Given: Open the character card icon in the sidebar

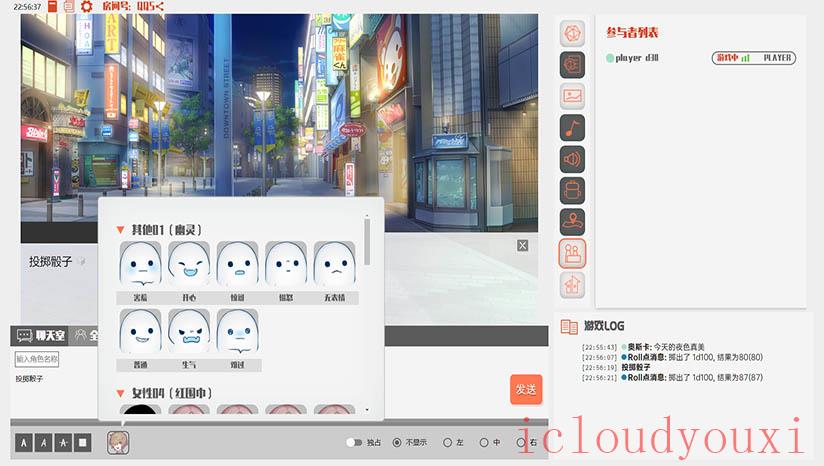Looking at the screenshot, I should tap(572, 65).
